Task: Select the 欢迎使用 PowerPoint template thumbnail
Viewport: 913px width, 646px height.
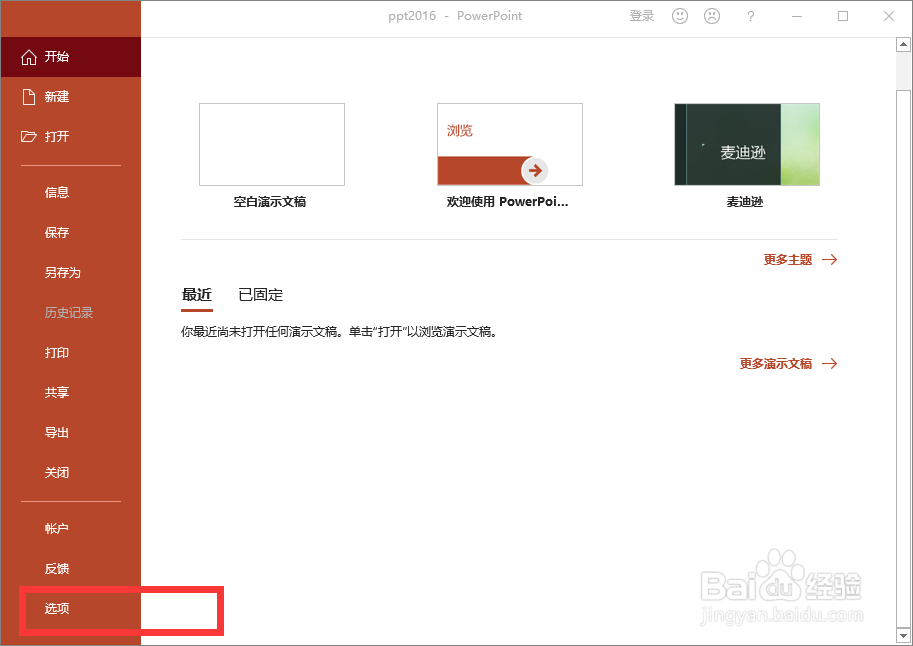Action: coord(510,144)
